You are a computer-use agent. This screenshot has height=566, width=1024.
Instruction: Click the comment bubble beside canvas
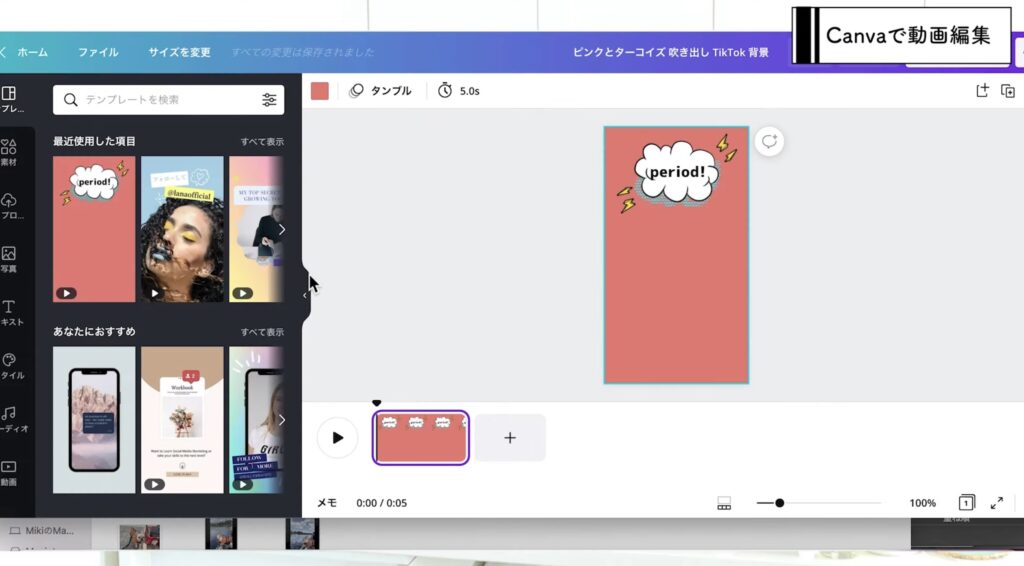click(x=769, y=141)
